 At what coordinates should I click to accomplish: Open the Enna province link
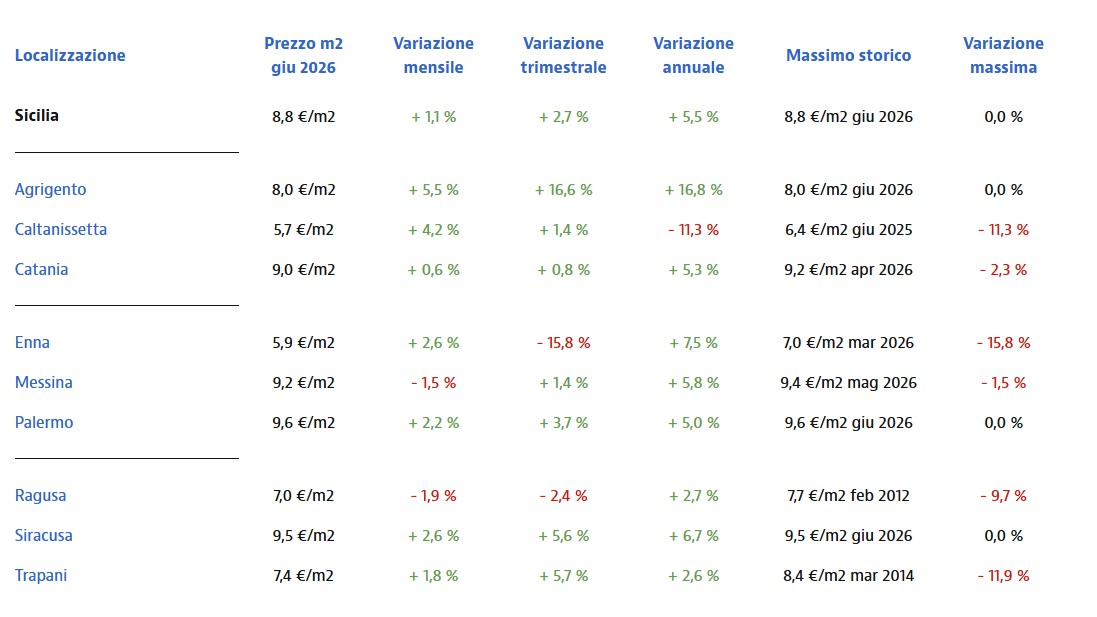click(x=32, y=343)
